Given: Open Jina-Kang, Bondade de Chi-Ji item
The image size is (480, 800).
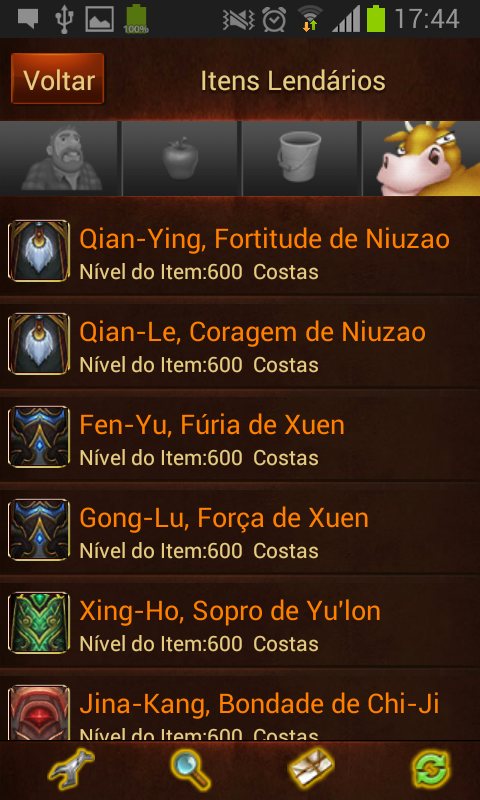Looking at the screenshot, I should 240,707.
